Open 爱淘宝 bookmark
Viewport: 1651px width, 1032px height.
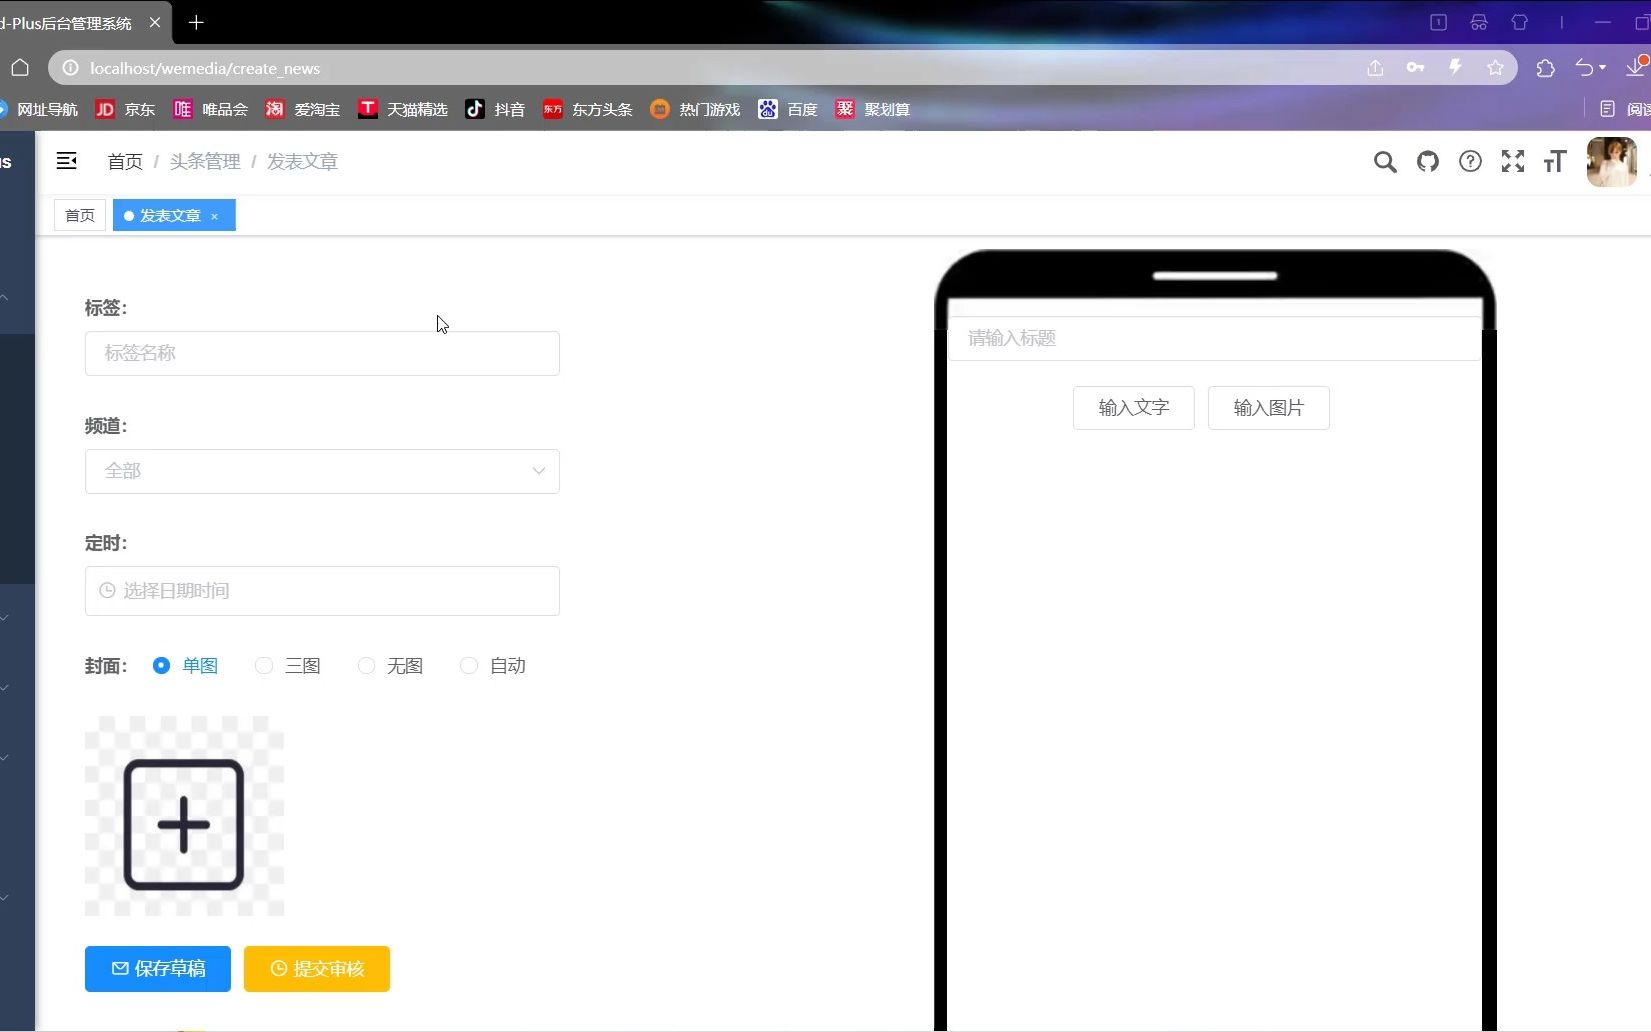(x=302, y=109)
